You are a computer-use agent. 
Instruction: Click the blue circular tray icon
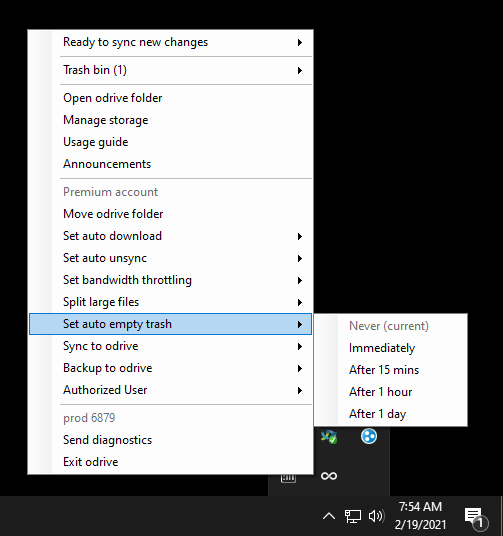(x=369, y=436)
